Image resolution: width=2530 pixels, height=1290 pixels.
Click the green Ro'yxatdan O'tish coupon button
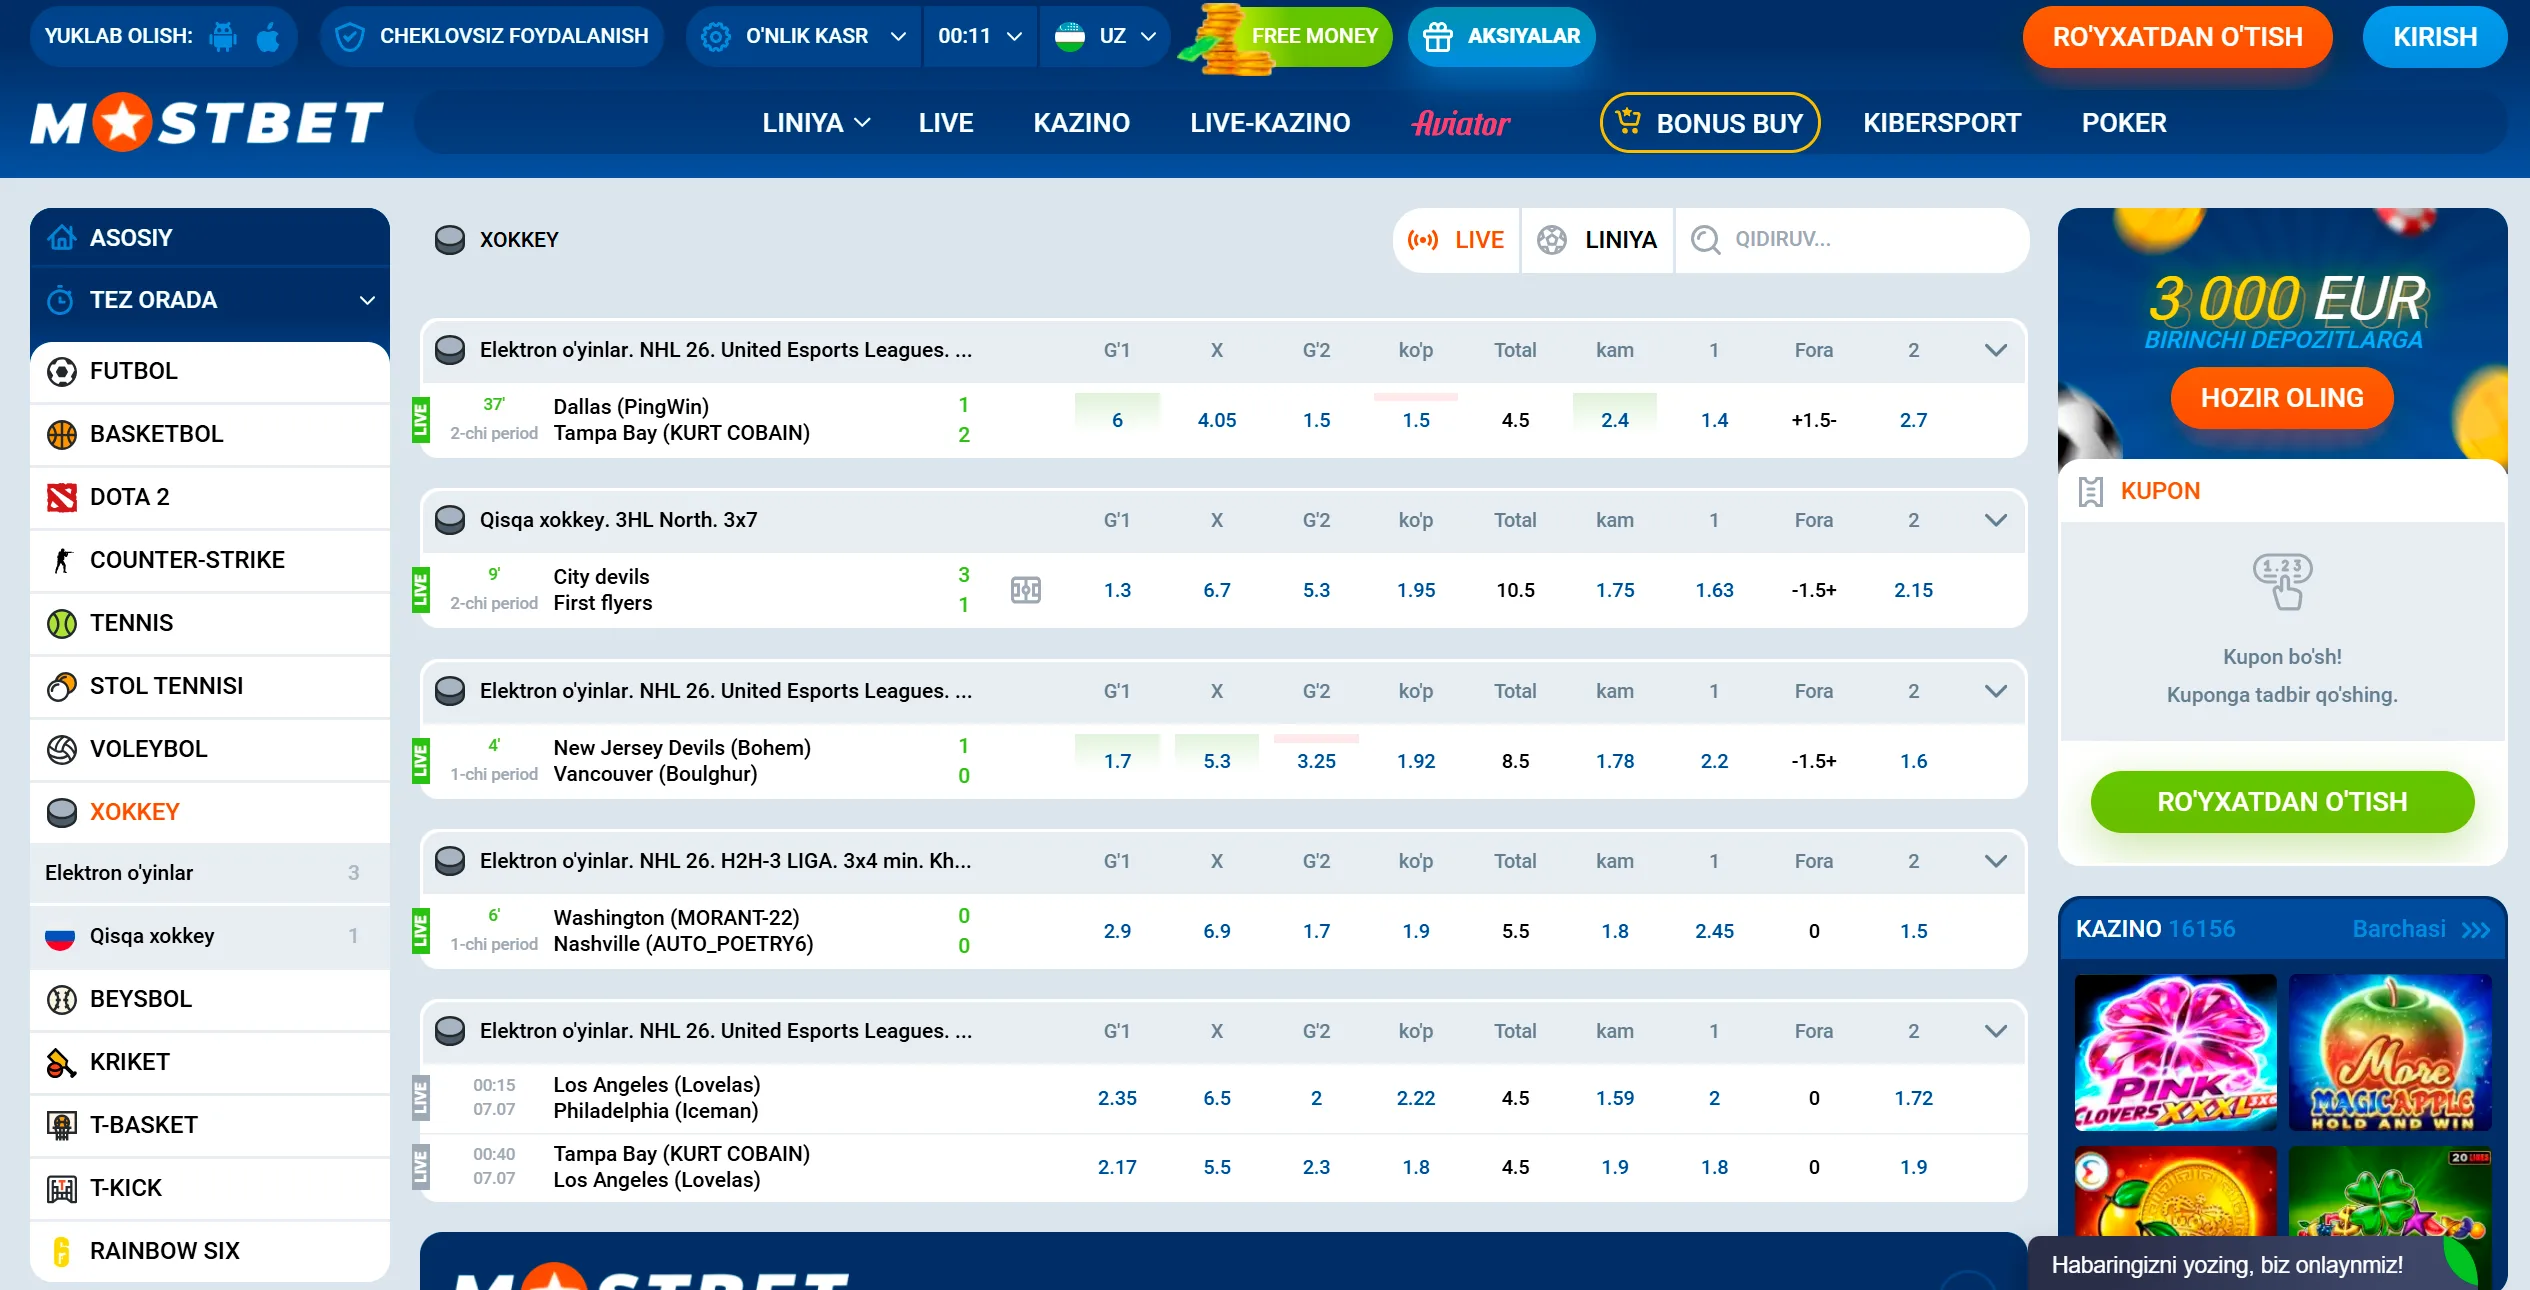click(x=2282, y=802)
